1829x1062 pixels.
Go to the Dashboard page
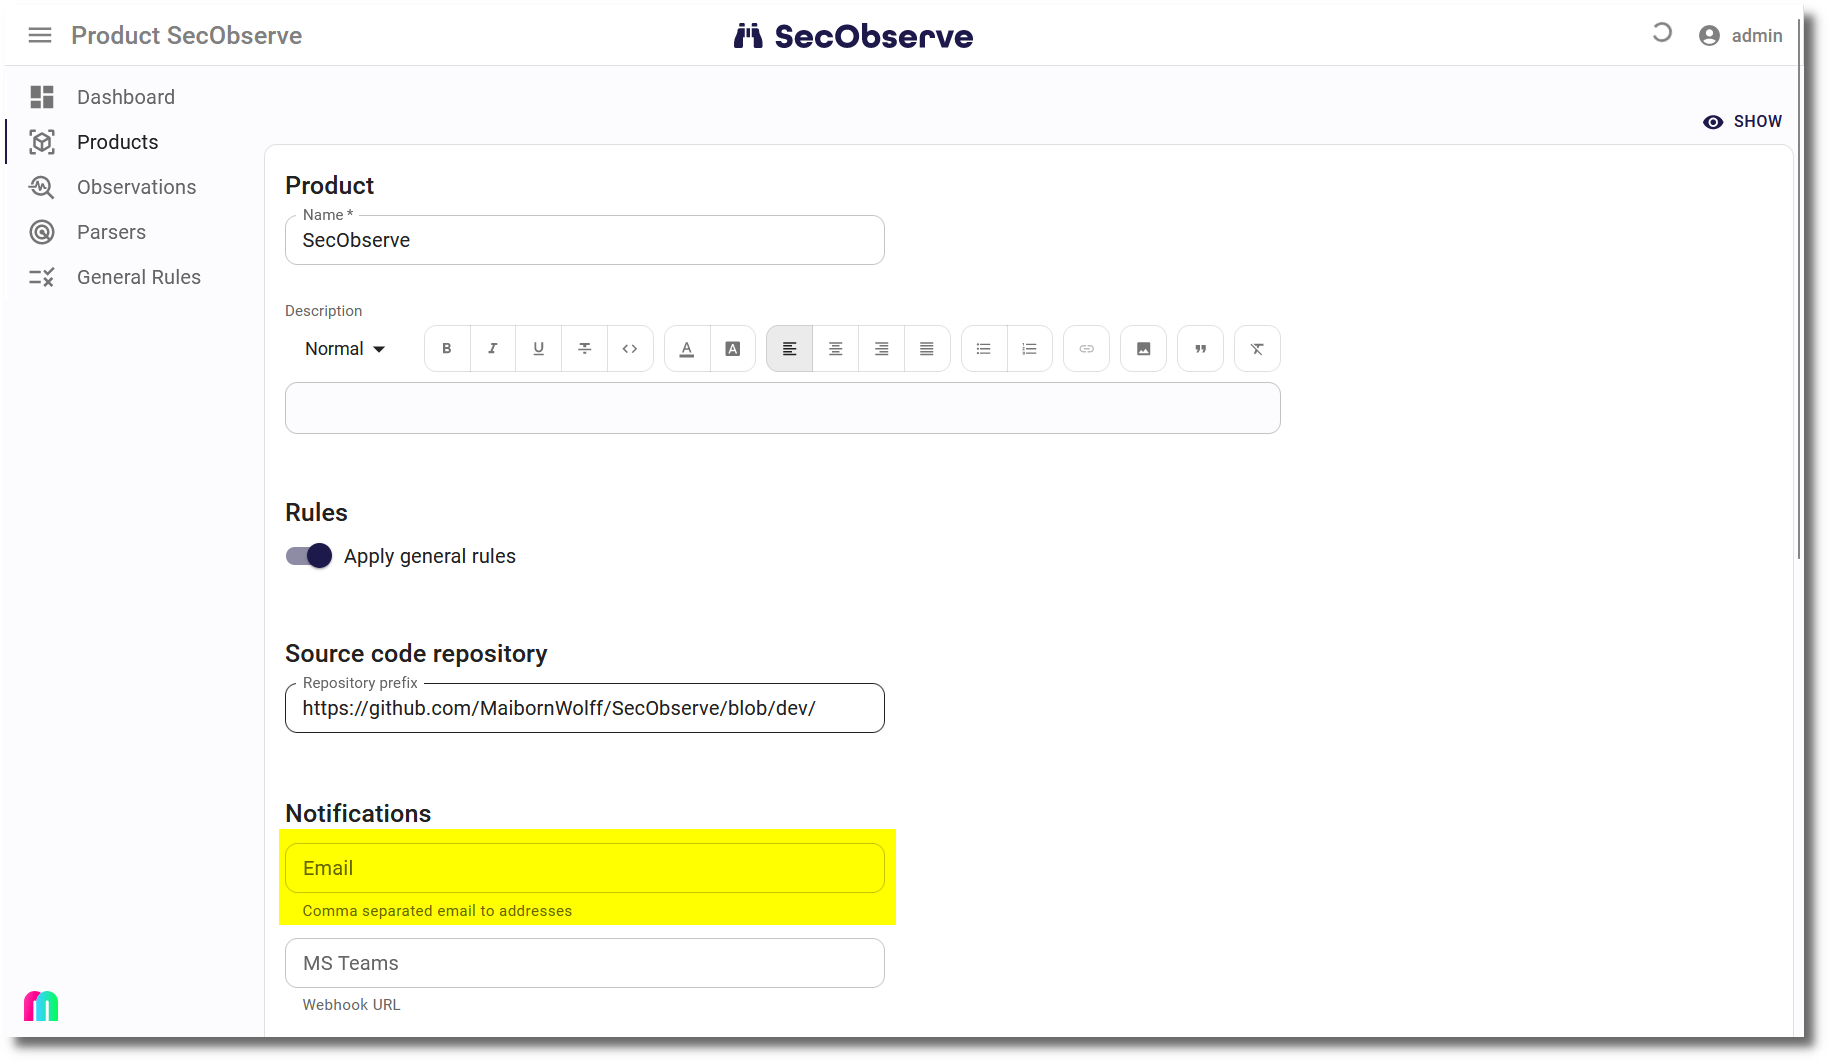pyautogui.click(x=125, y=97)
